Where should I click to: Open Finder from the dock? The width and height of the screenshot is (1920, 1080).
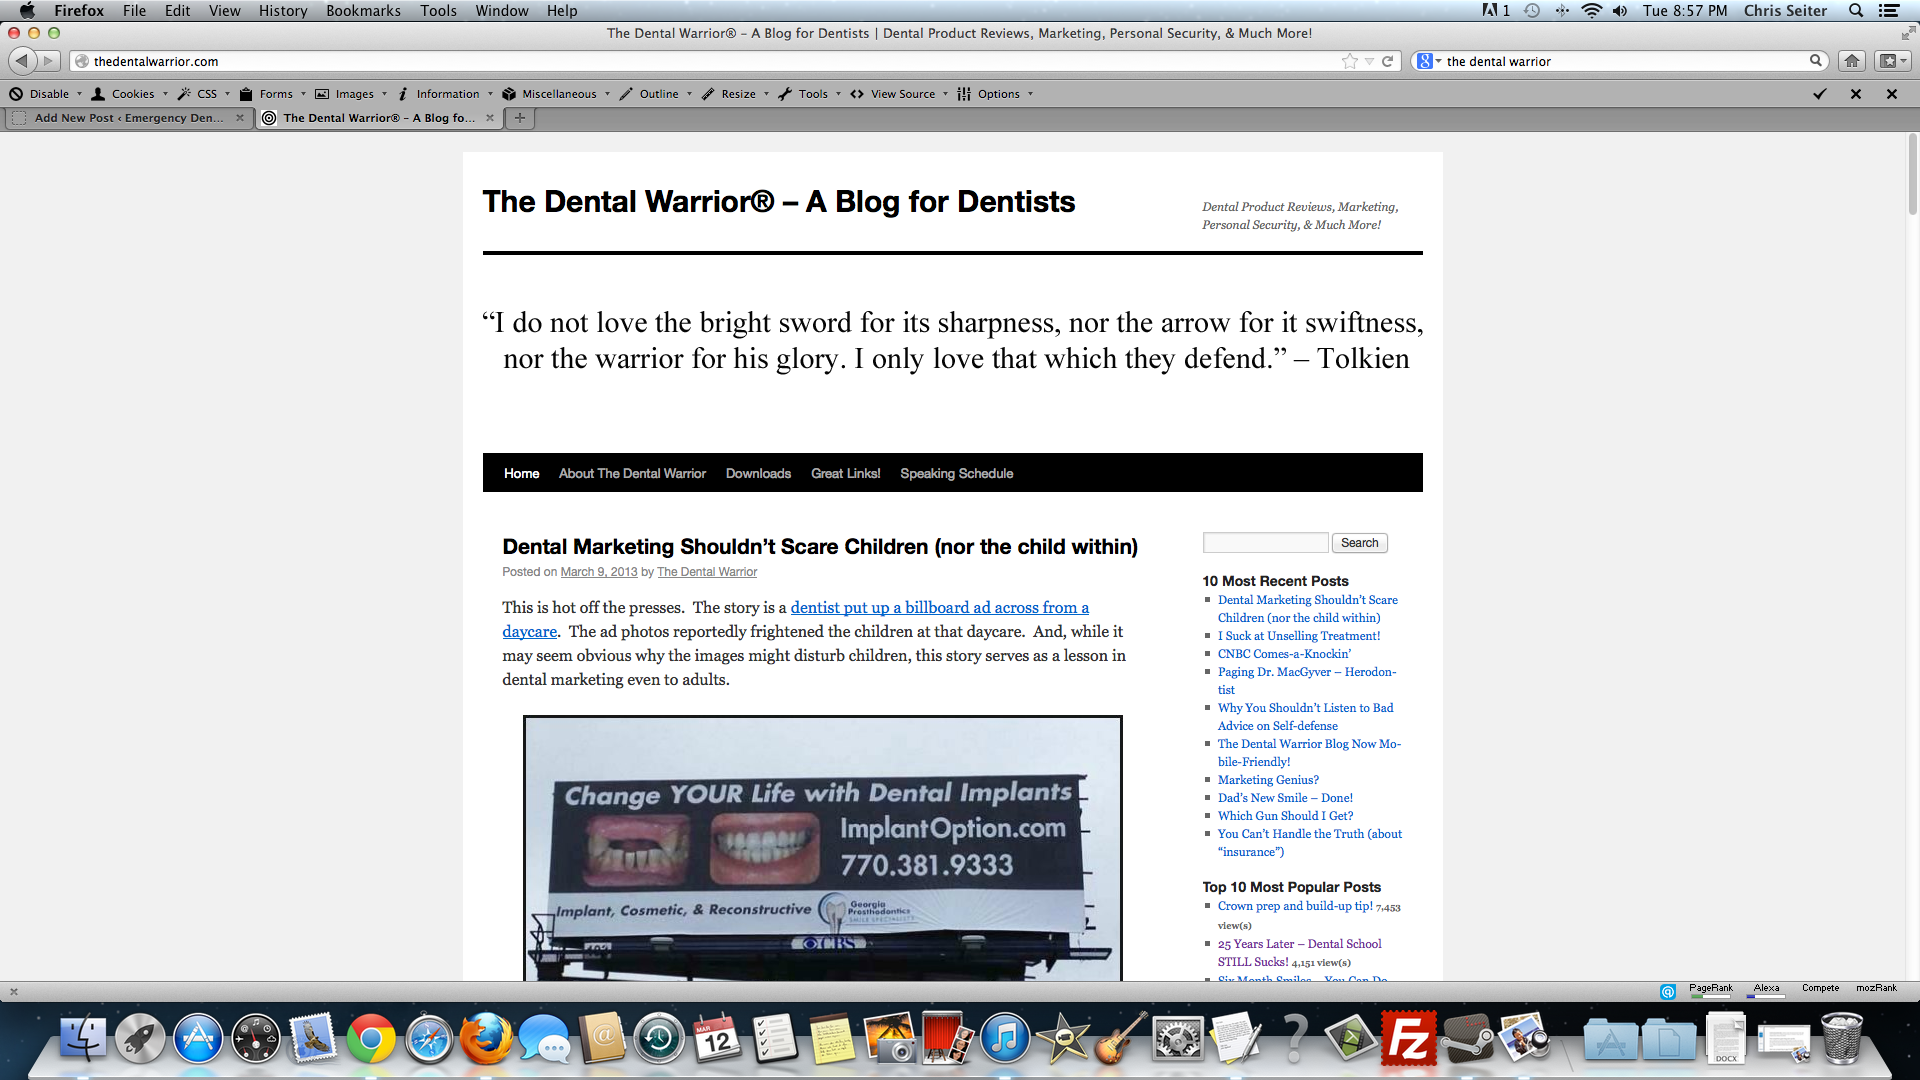pos(82,1038)
